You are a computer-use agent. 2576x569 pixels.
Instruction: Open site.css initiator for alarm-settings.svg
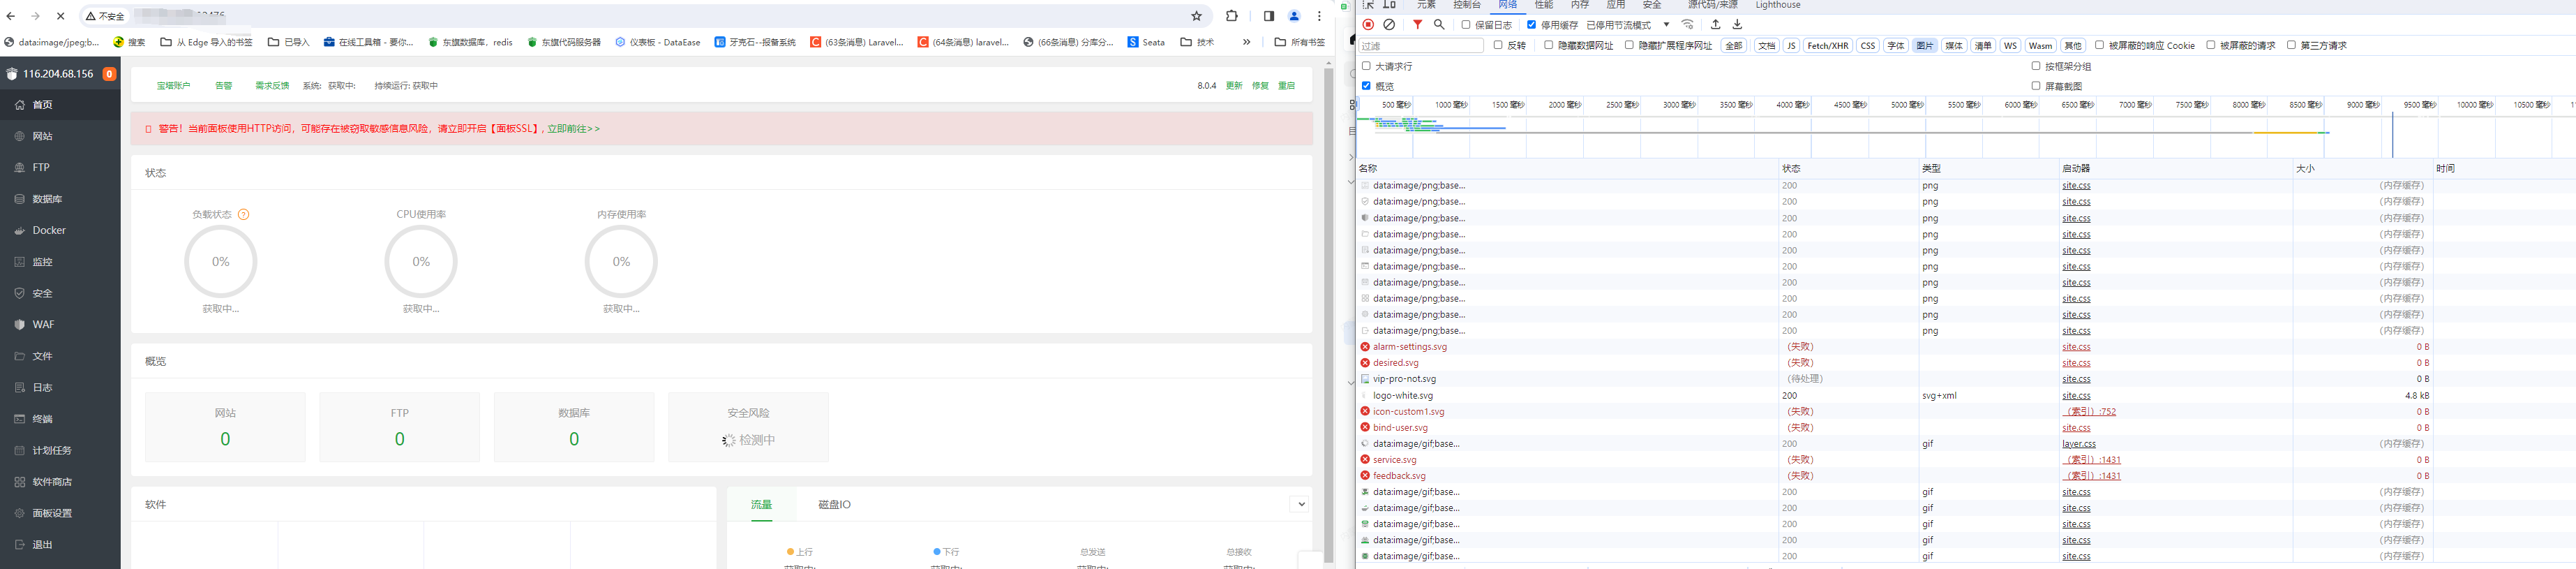[2076, 347]
